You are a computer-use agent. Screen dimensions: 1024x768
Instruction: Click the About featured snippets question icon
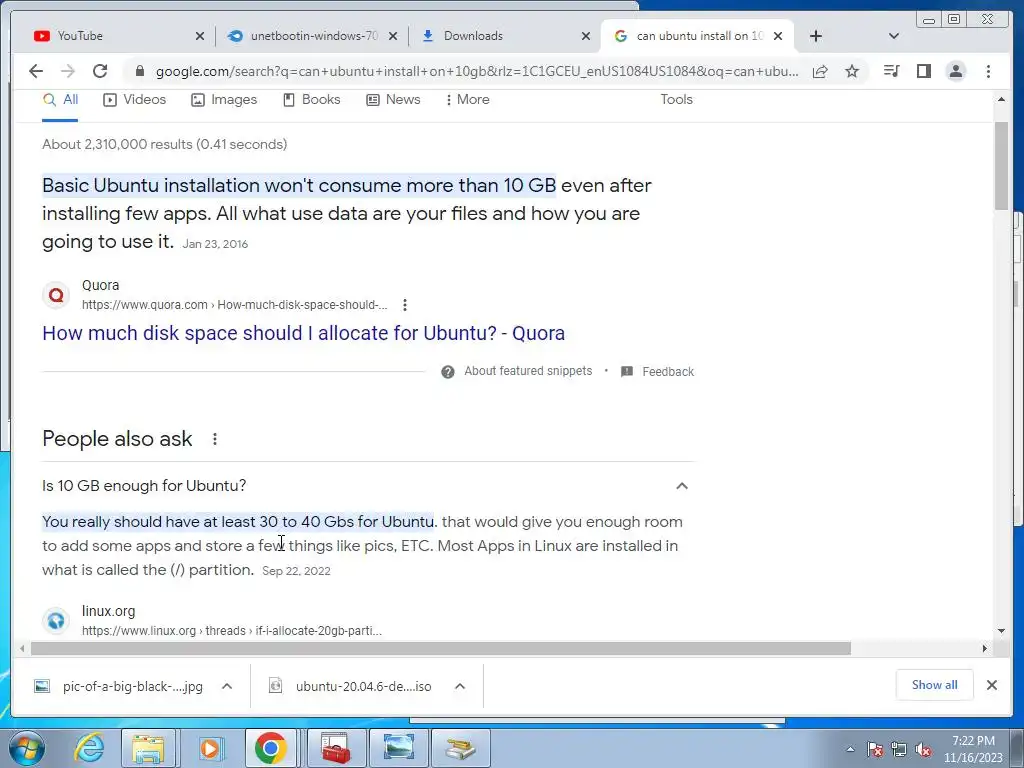pos(447,372)
